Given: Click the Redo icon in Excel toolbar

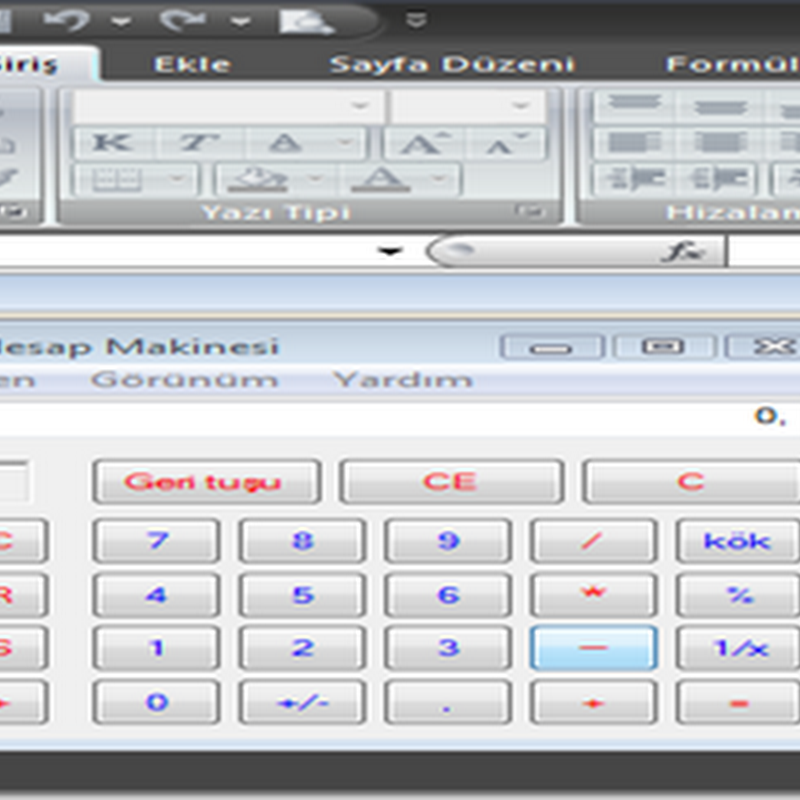Looking at the screenshot, I should coord(183,20).
